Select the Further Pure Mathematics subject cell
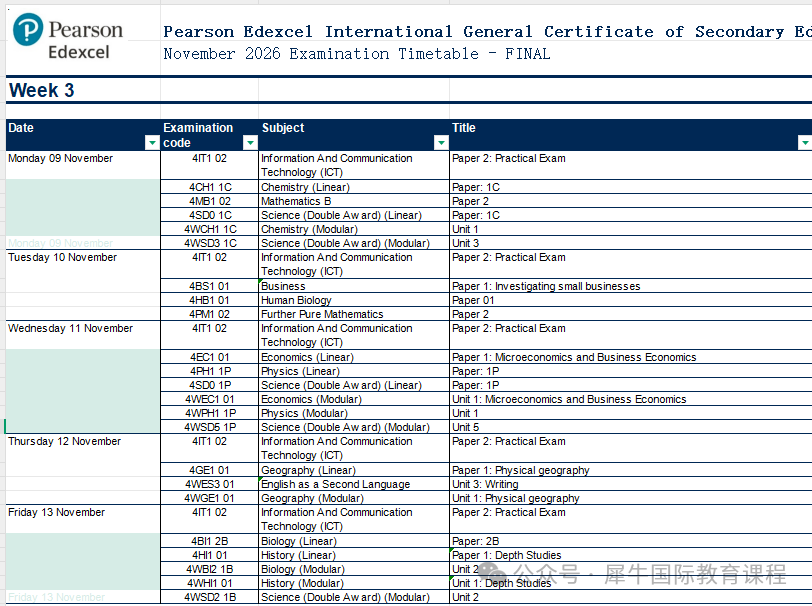Image resolution: width=812 pixels, height=606 pixels. tap(354, 314)
